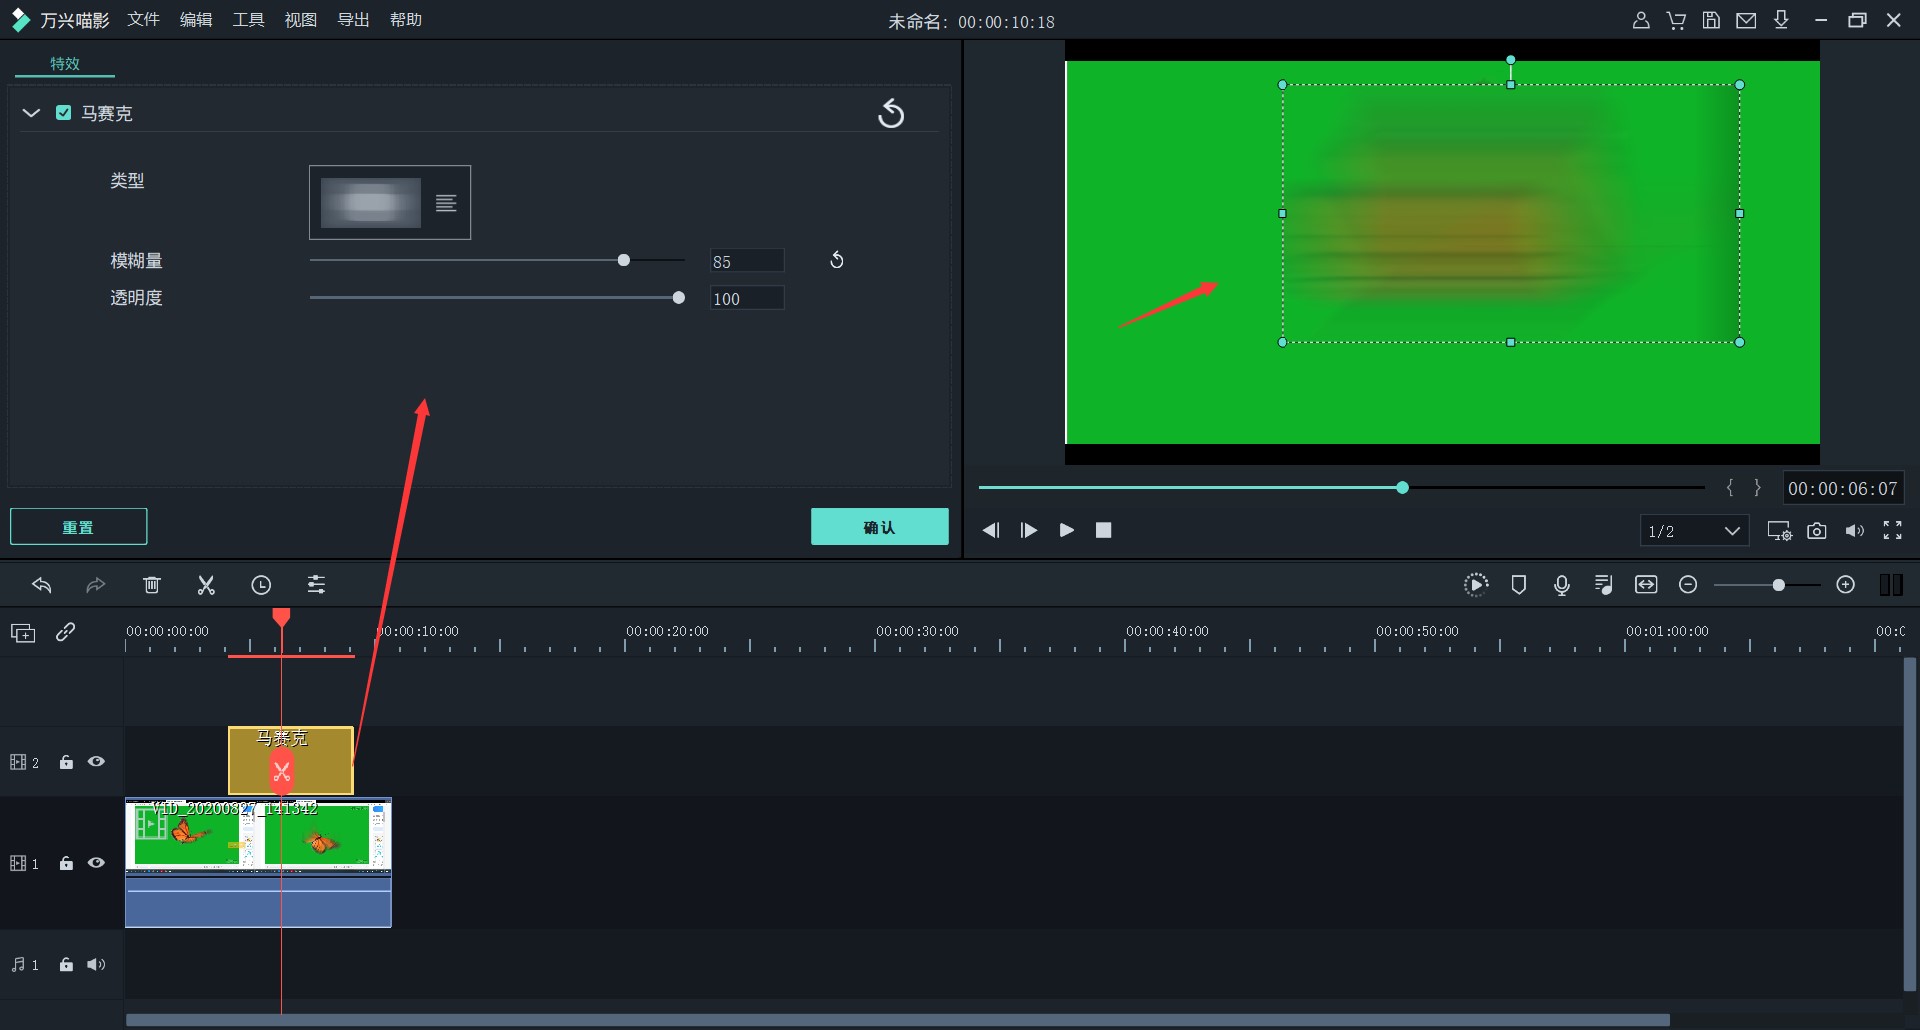Viewport: 1920px width, 1030px height.
Task: Click the 确认 confirm button
Action: [879, 527]
